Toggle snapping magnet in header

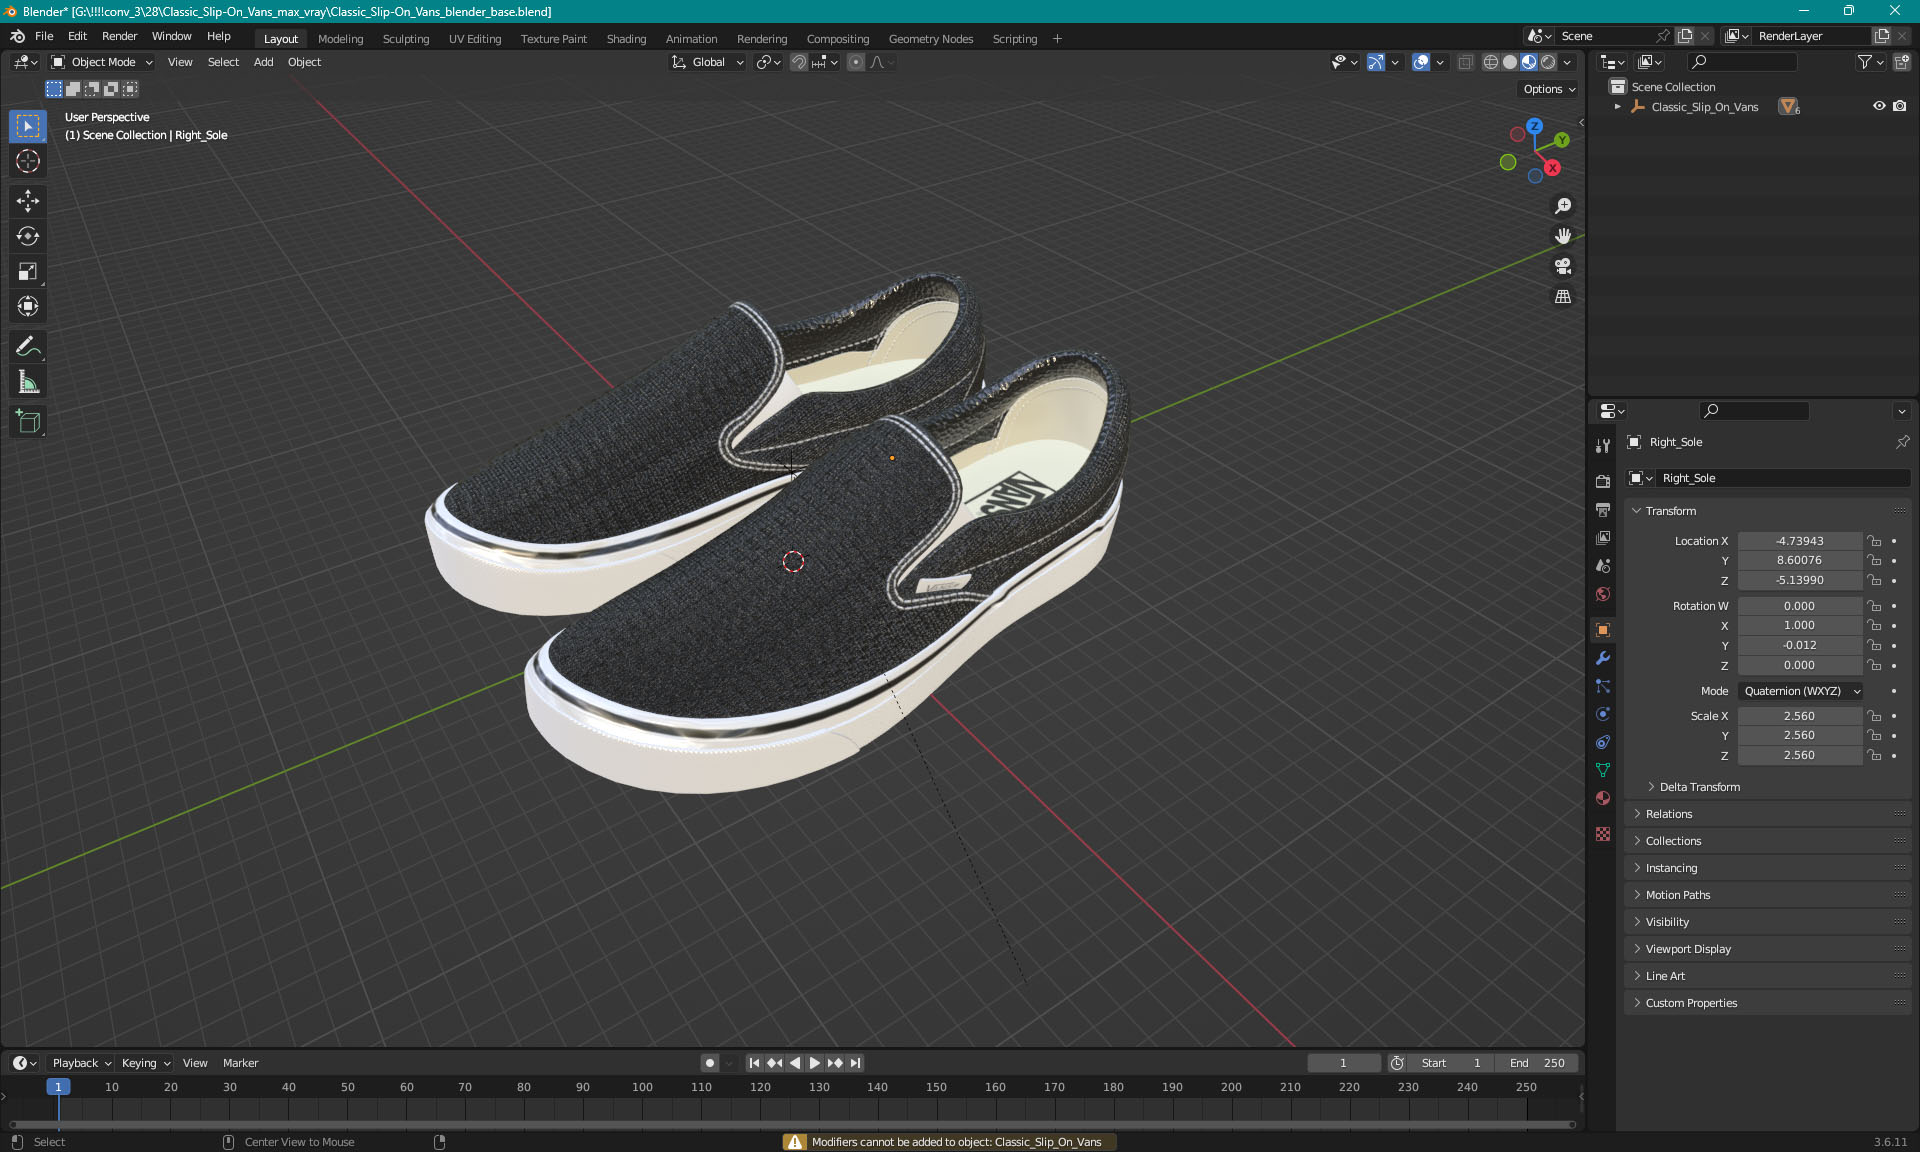(x=799, y=62)
